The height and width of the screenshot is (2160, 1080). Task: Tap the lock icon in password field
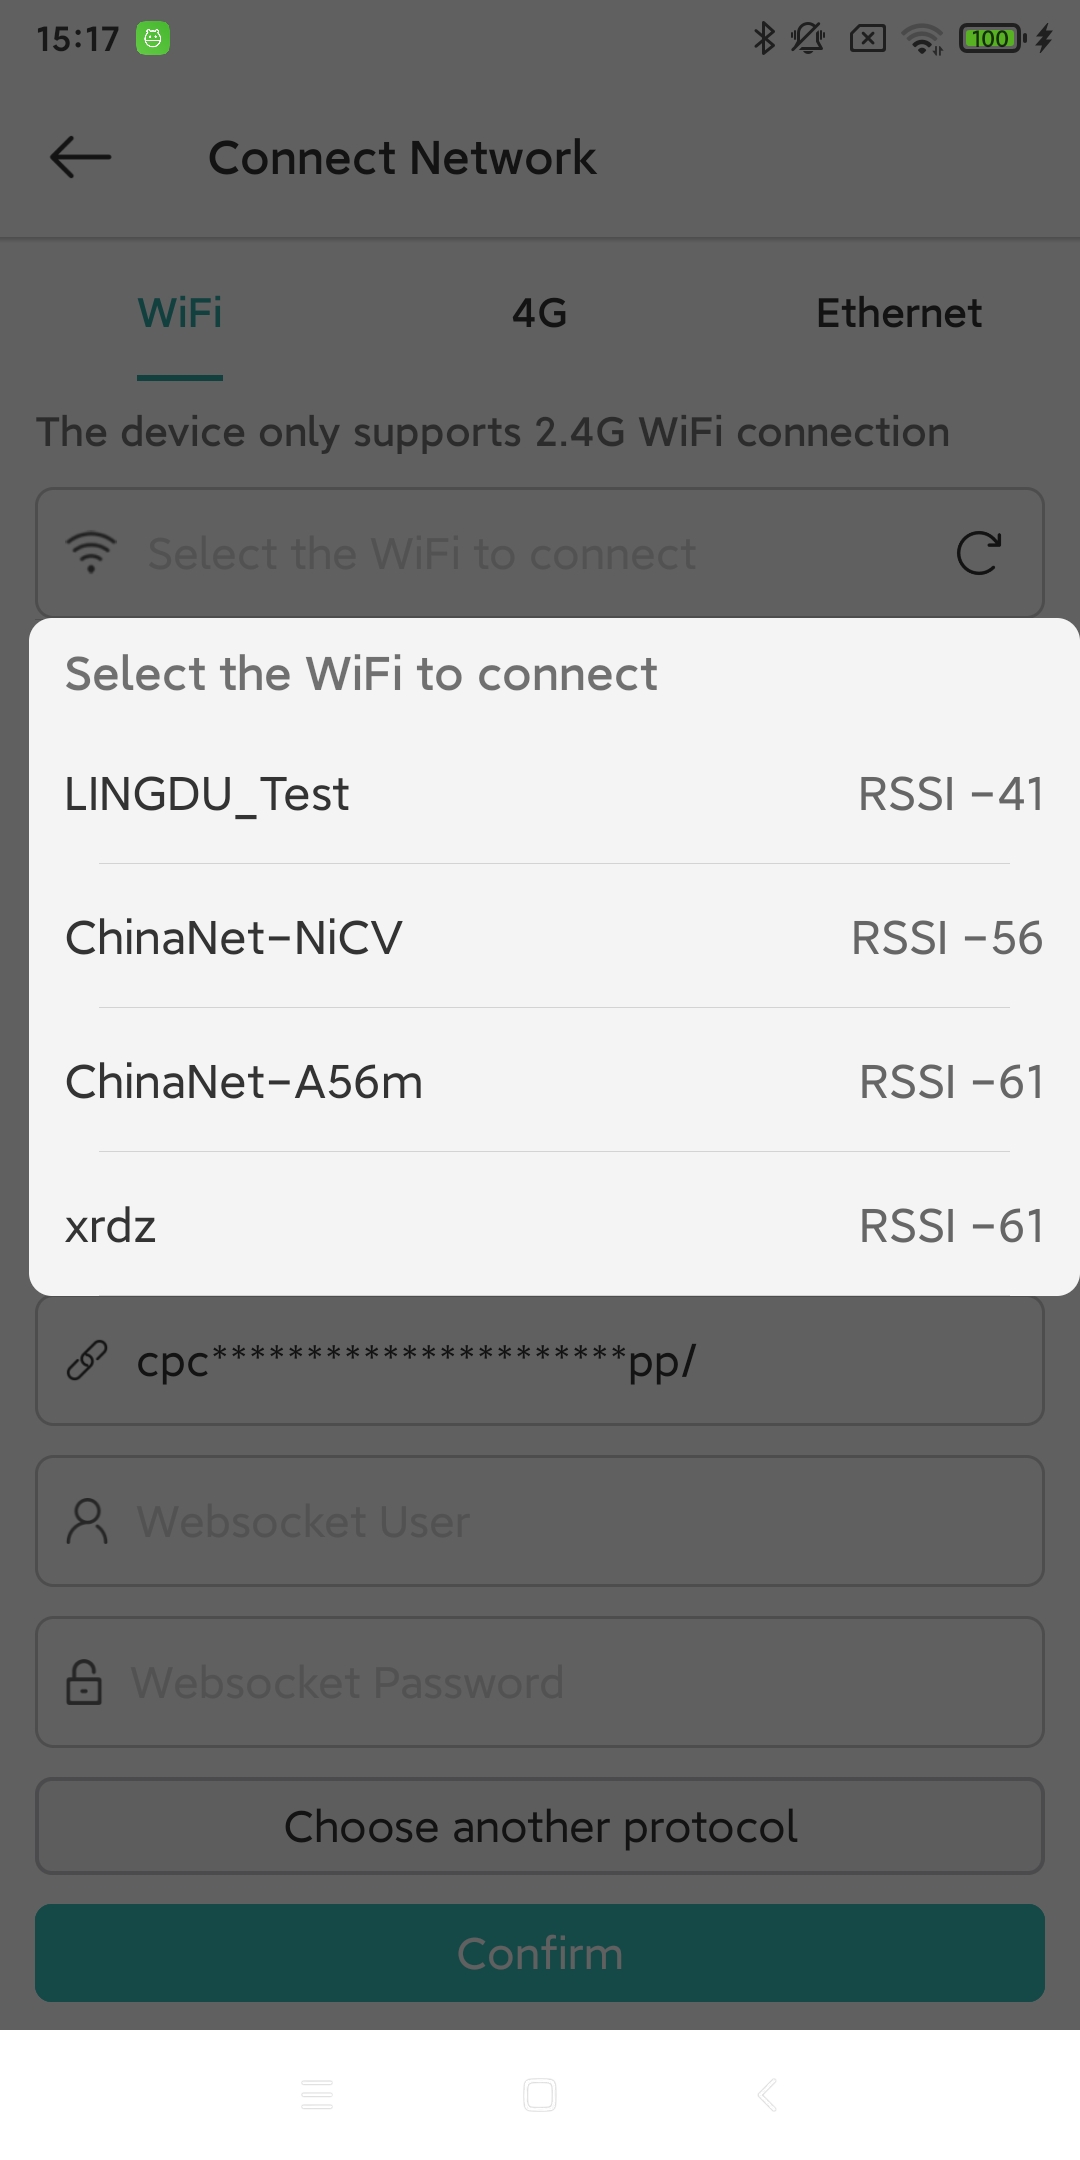[84, 1682]
